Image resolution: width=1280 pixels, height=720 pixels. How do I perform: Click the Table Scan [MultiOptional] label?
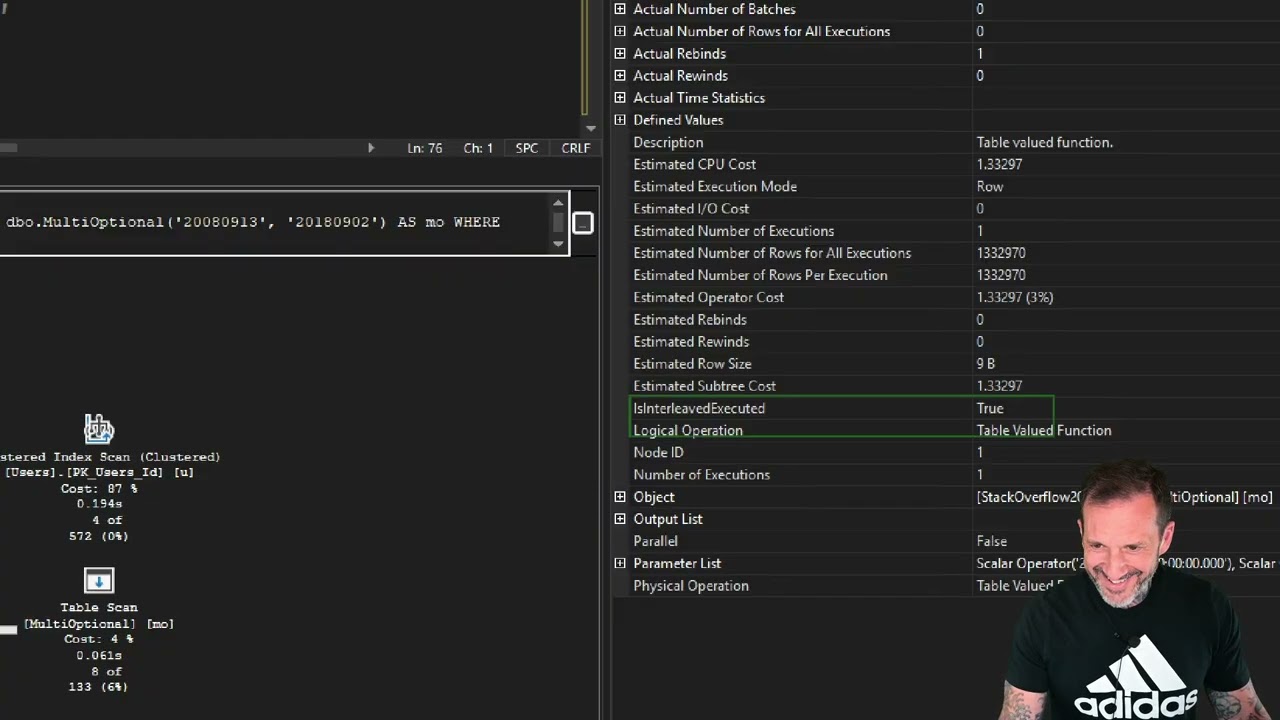tap(99, 615)
